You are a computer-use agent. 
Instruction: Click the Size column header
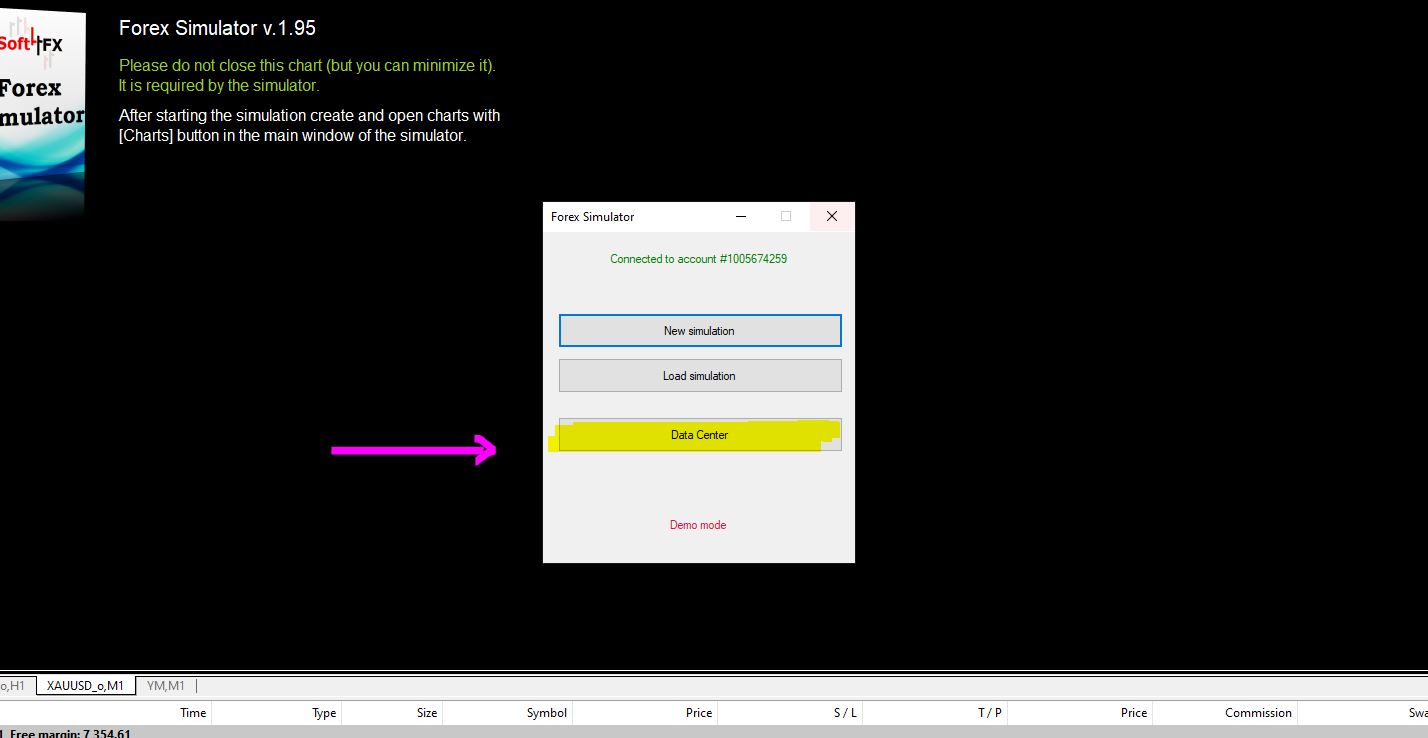click(x=427, y=713)
